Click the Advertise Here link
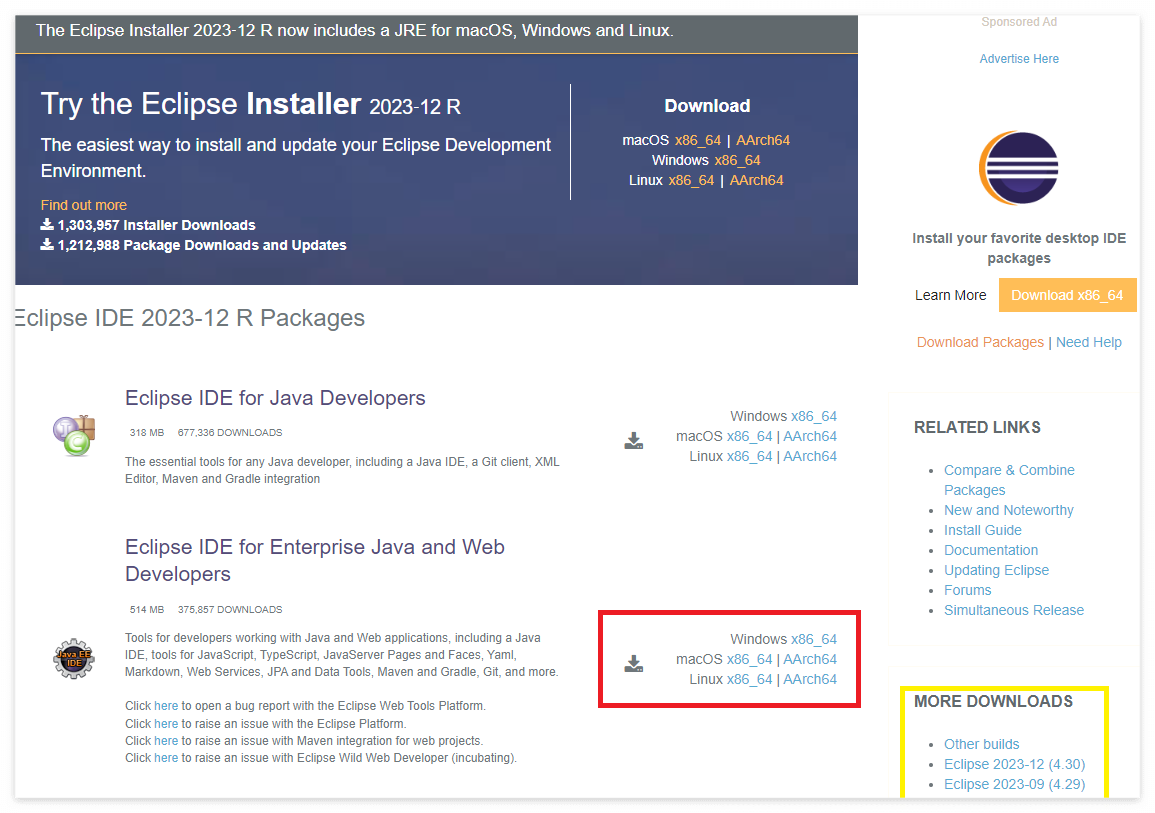This screenshot has height=813, width=1155. (x=1019, y=59)
